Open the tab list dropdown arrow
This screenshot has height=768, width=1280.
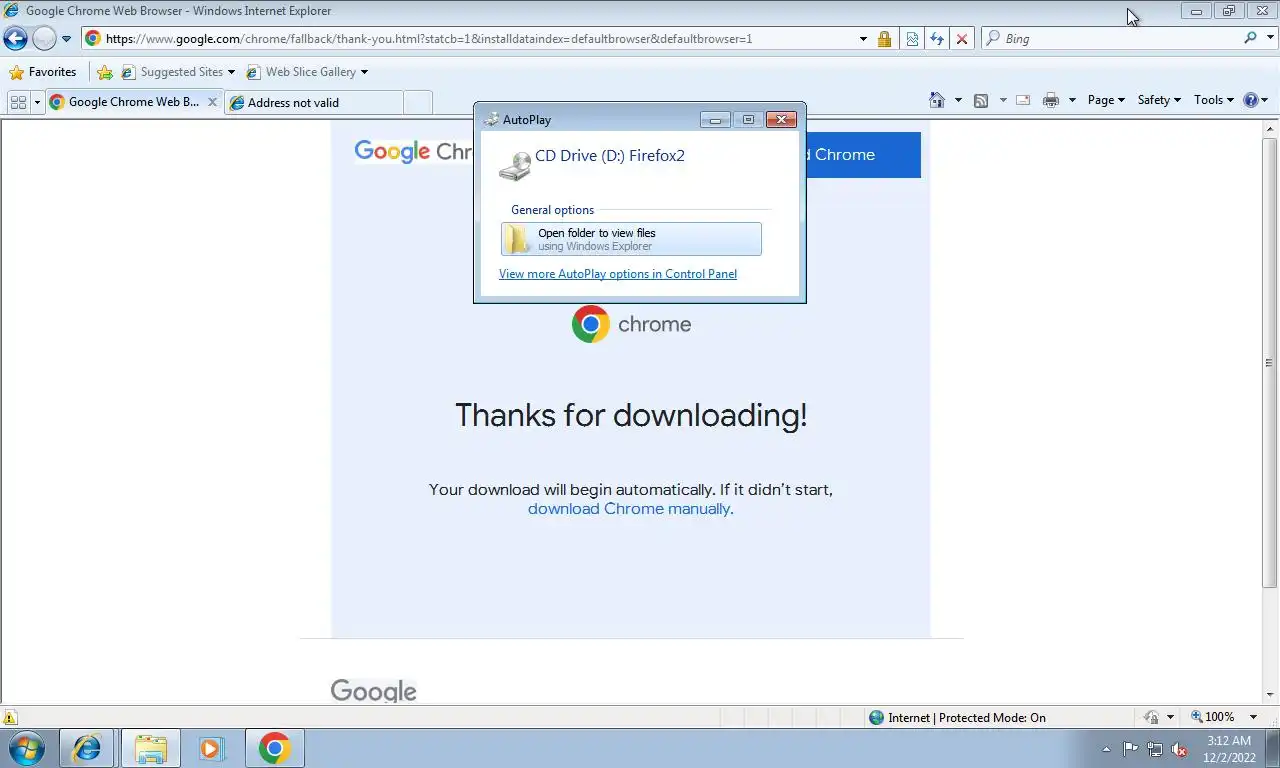pyautogui.click(x=37, y=102)
